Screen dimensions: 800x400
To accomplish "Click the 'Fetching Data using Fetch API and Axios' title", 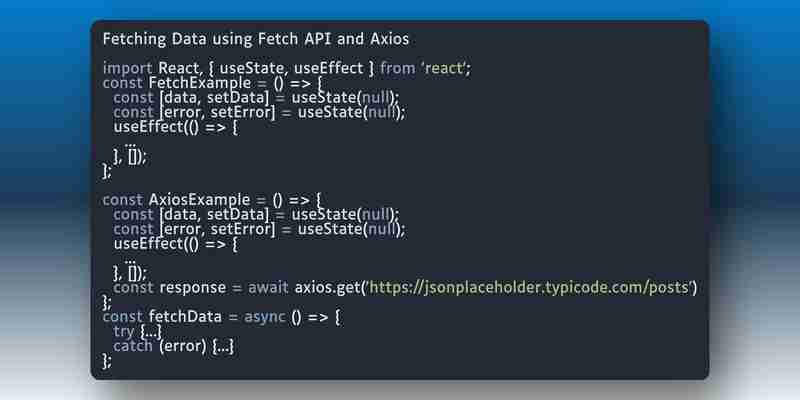I will pyautogui.click(x=256, y=39).
